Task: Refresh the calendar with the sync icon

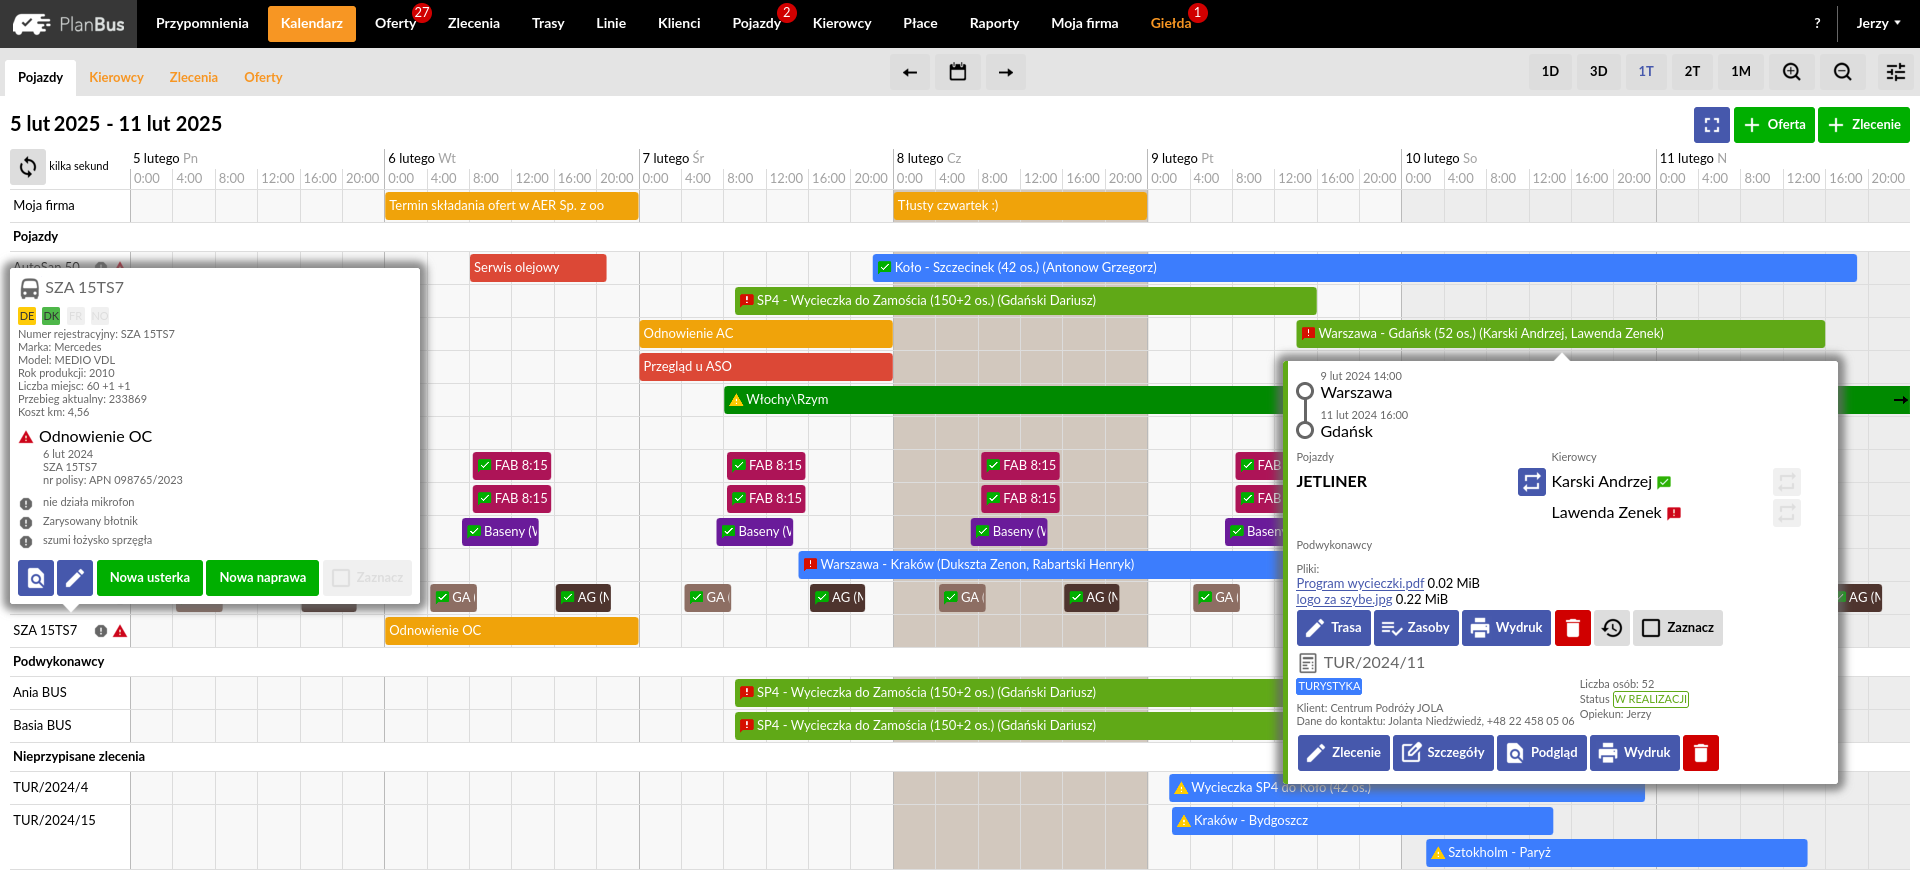Action: click(x=28, y=167)
